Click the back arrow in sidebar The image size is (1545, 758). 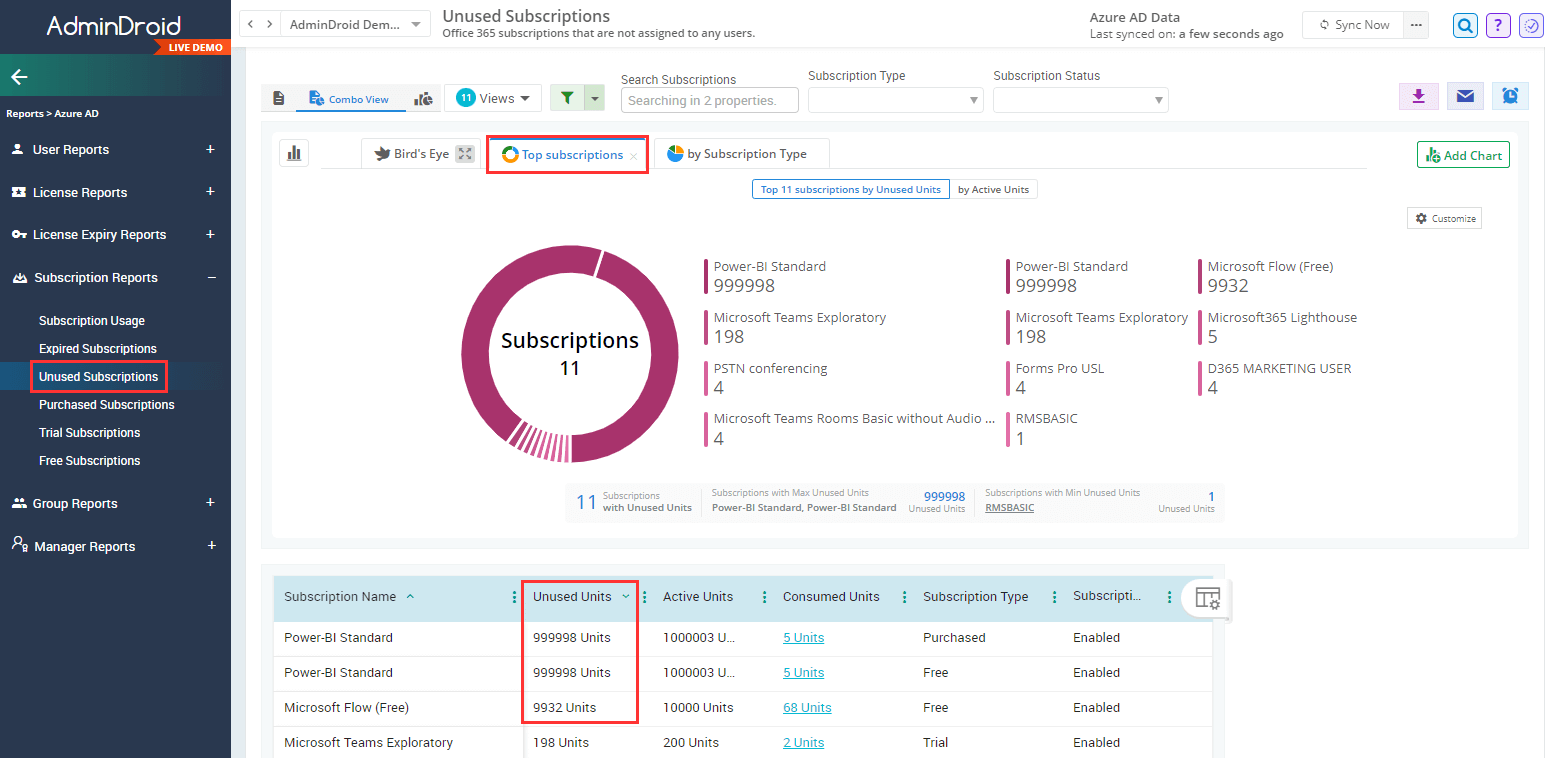point(20,77)
